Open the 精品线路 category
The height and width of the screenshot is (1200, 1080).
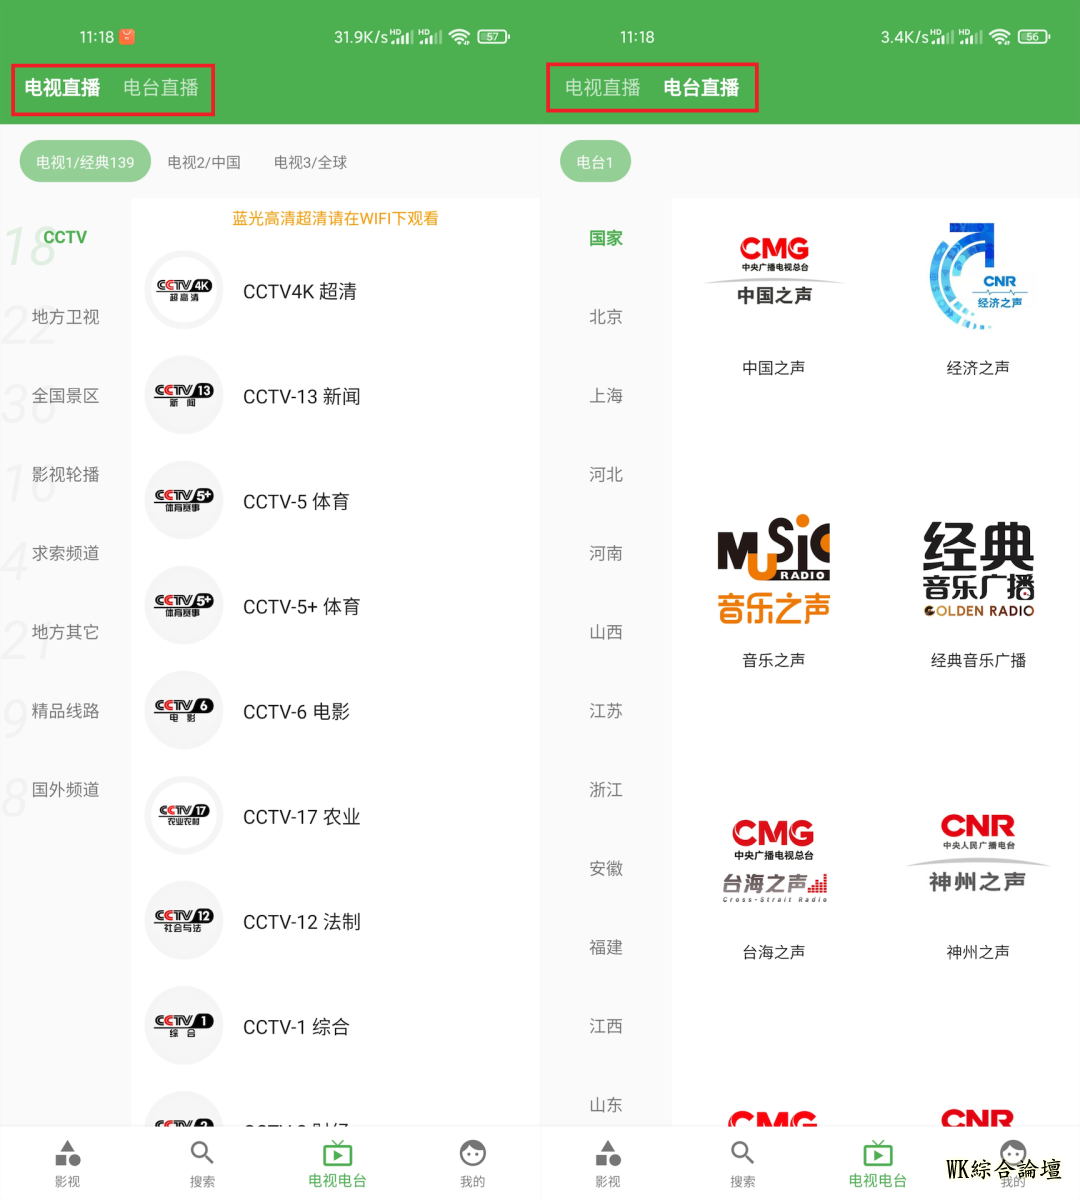(65, 711)
